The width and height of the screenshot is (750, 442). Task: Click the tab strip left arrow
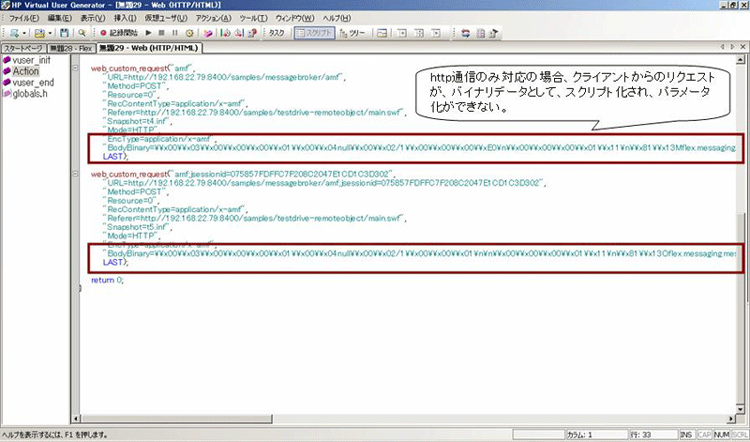[722, 47]
